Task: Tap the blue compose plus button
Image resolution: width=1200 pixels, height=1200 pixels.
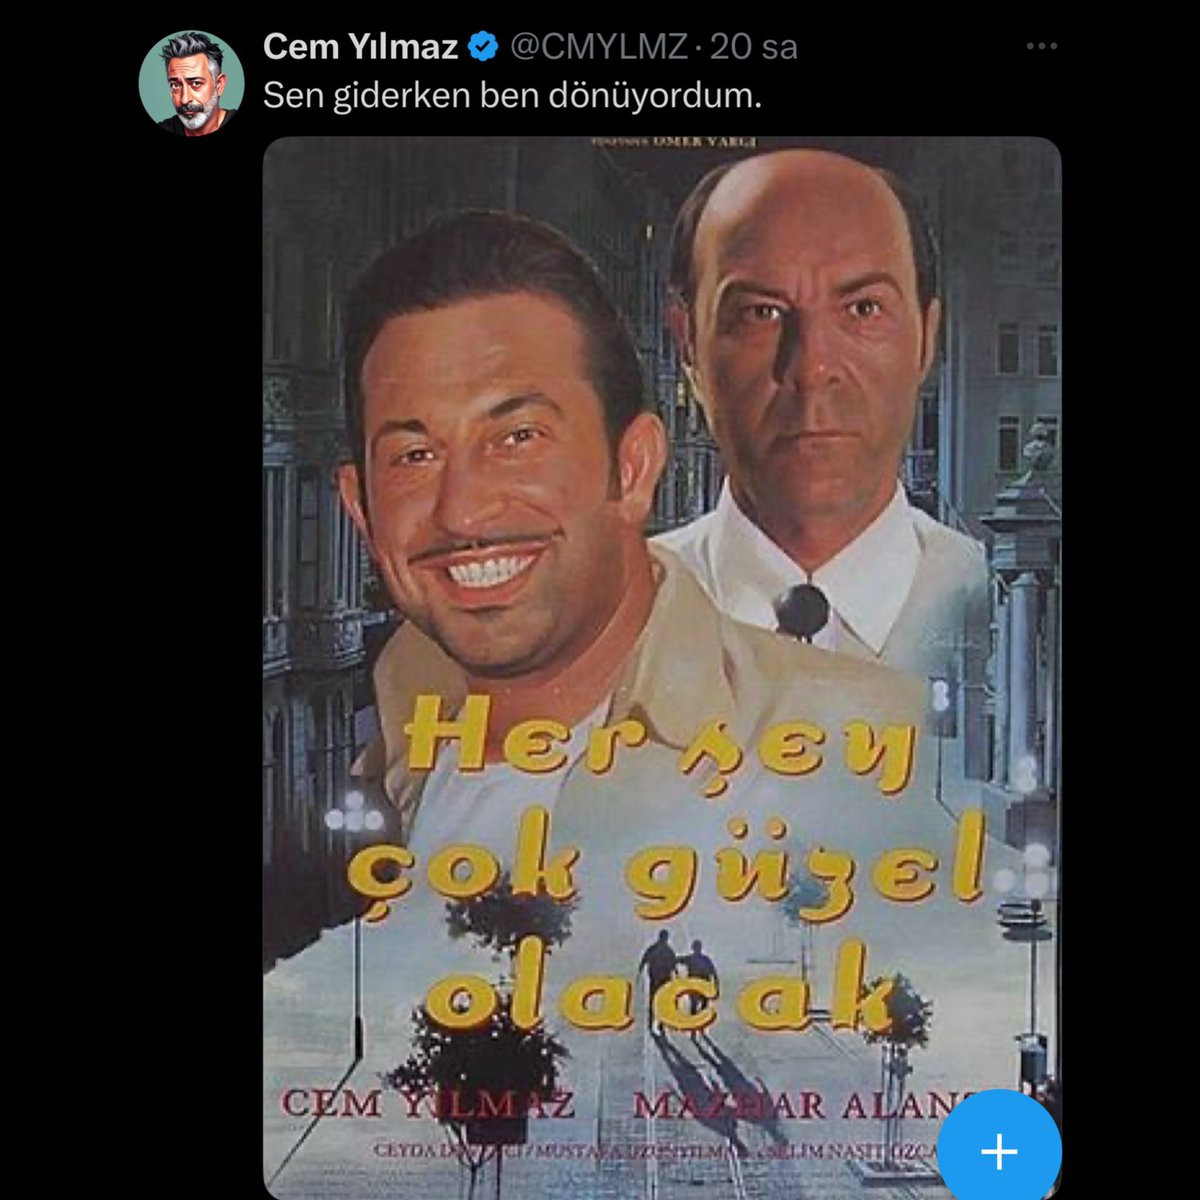Action: 999,1151
